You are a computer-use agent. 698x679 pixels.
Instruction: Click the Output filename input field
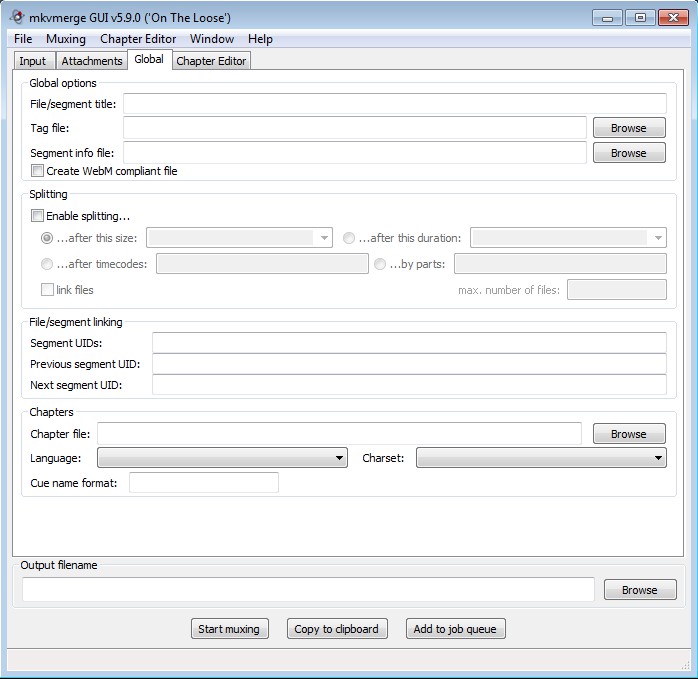308,590
